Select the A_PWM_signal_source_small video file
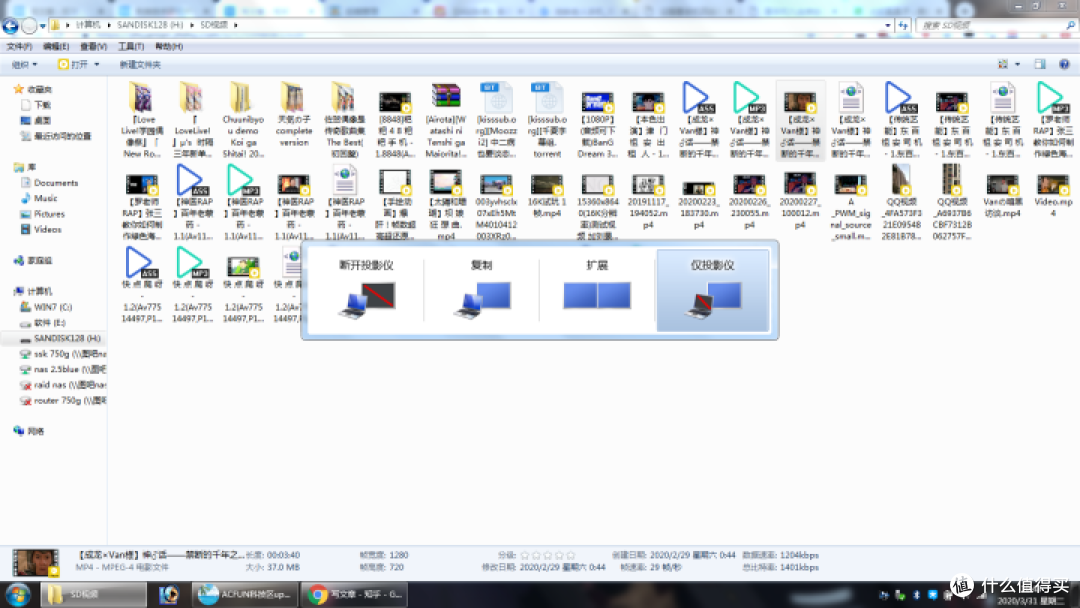 [x=851, y=205]
